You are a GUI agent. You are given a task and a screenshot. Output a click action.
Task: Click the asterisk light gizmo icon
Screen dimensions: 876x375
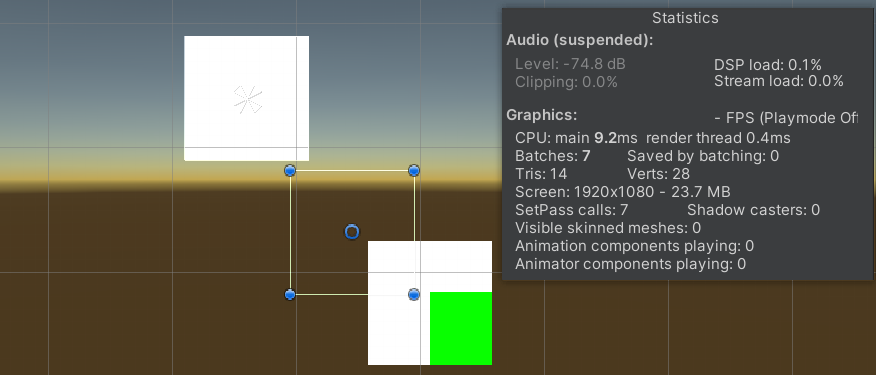click(247, 100)
